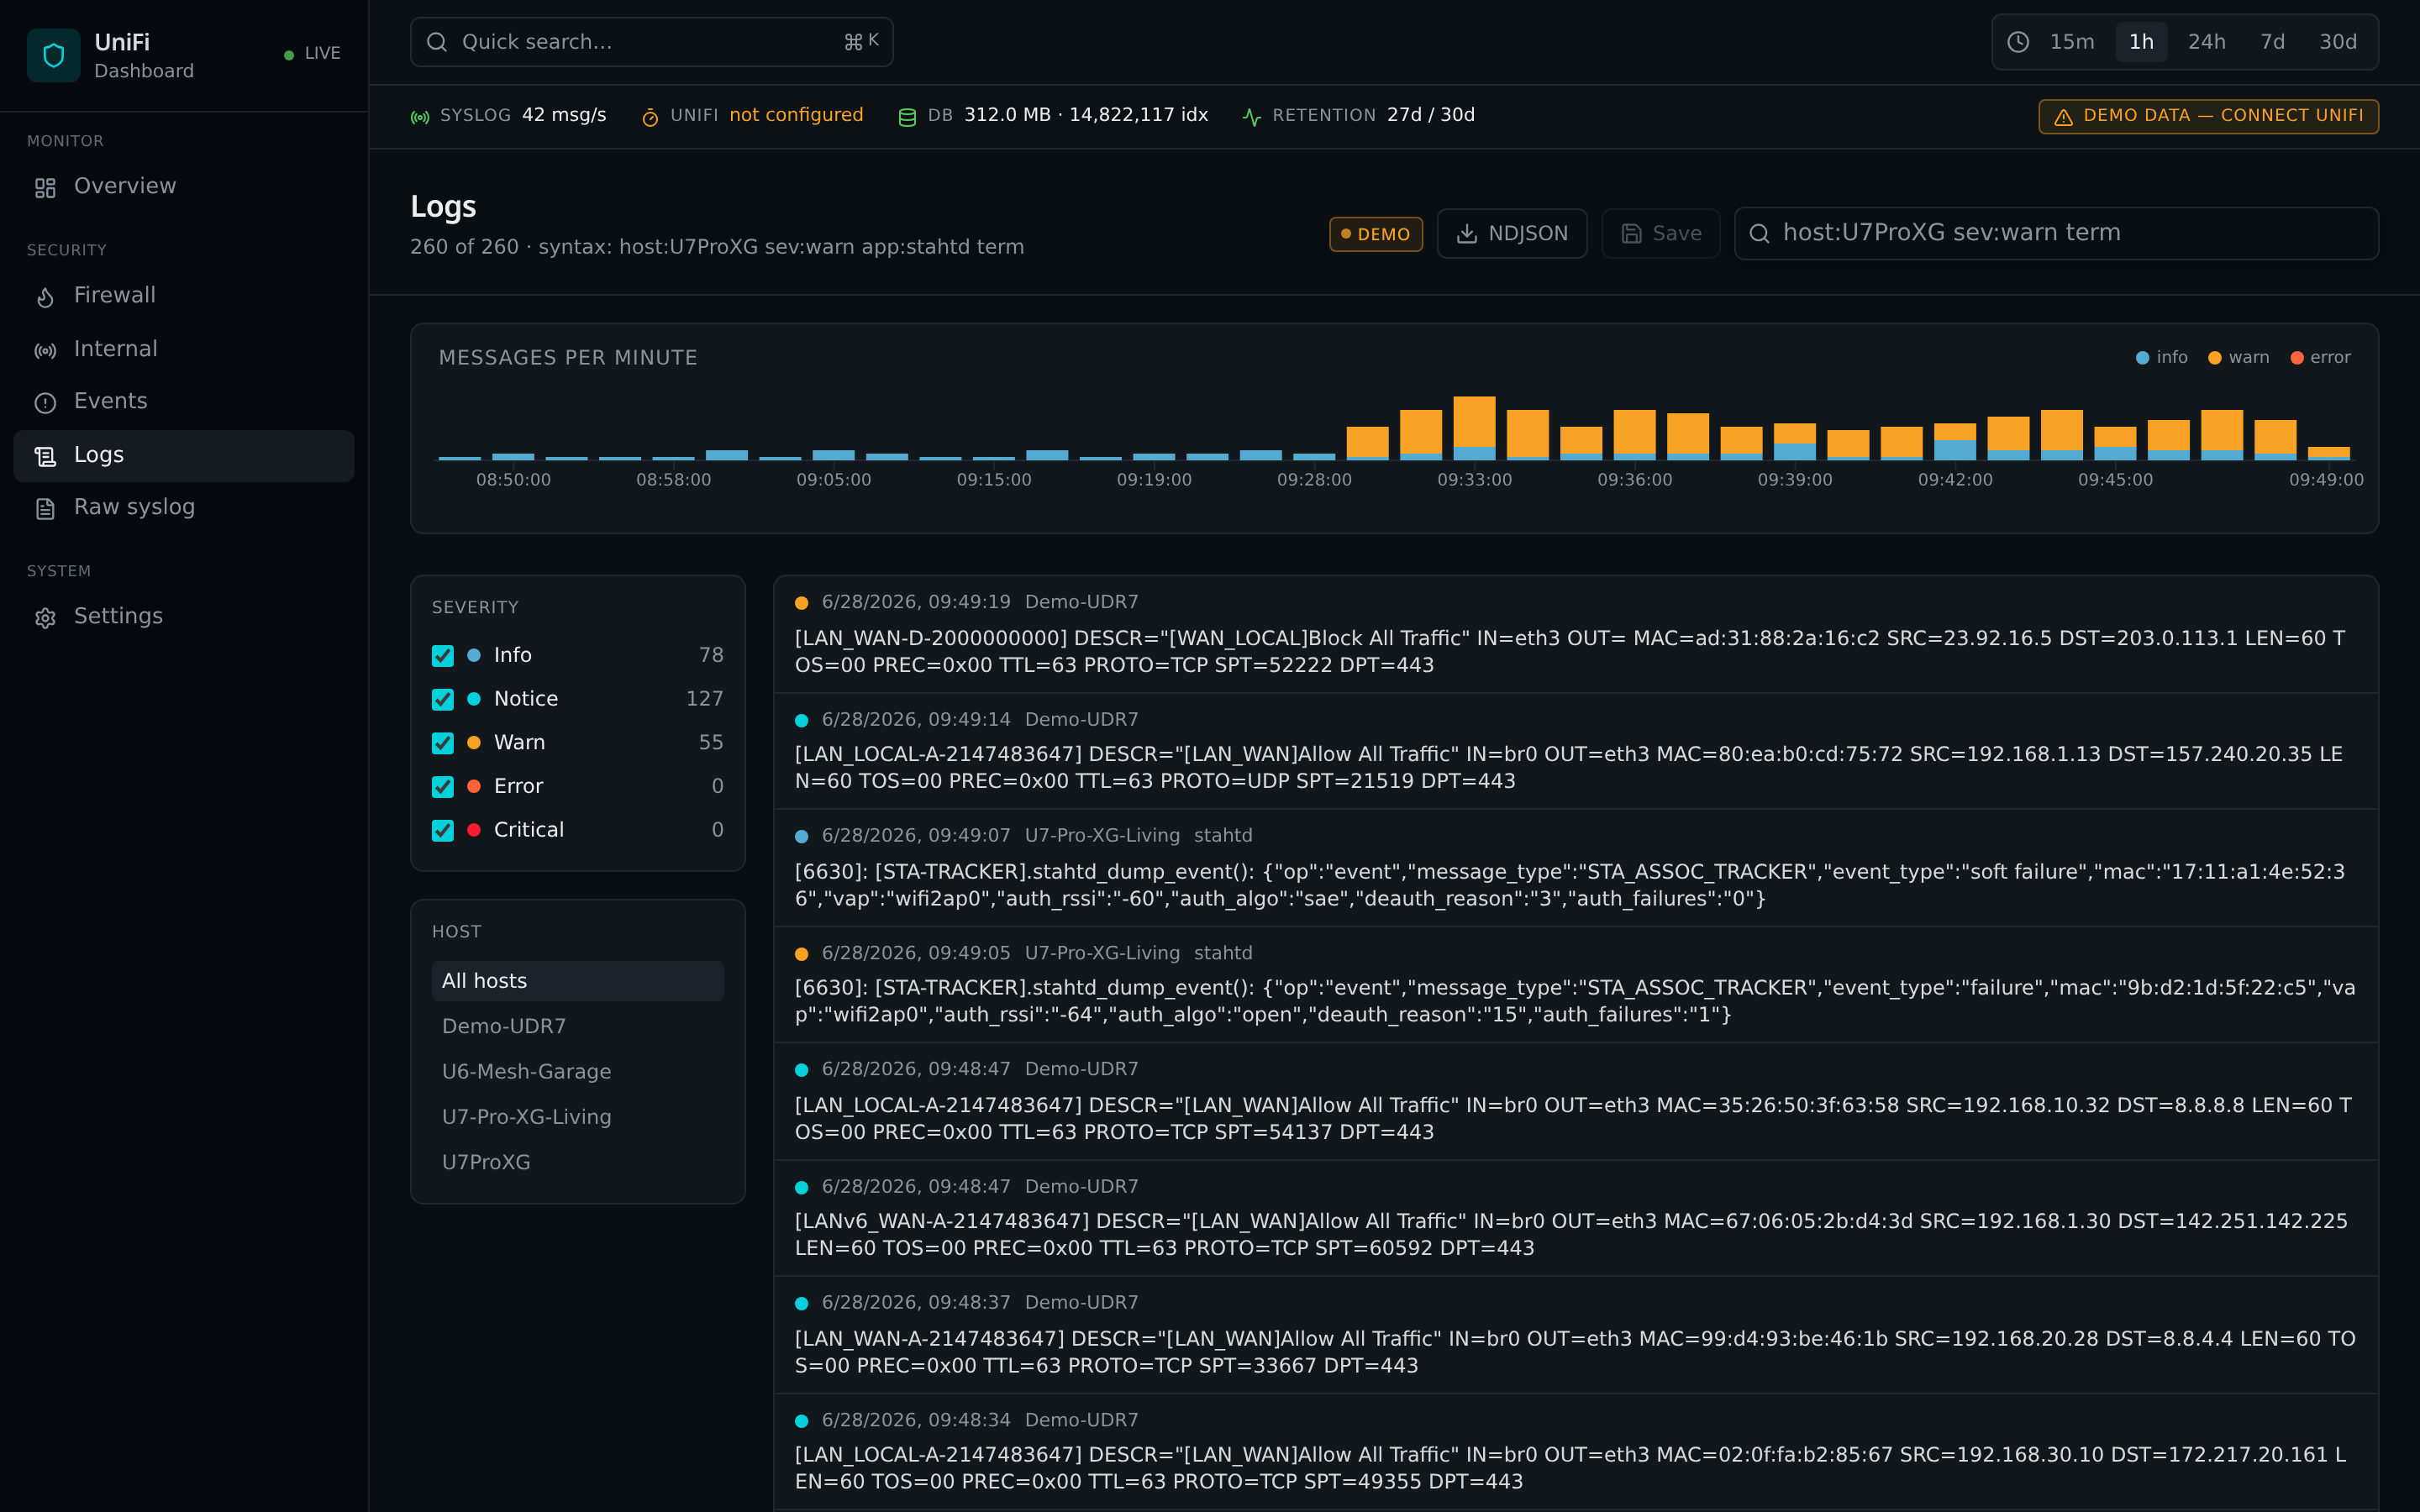
Task: Toggle the Critical severity checkbox
Action: coord(443,831)
